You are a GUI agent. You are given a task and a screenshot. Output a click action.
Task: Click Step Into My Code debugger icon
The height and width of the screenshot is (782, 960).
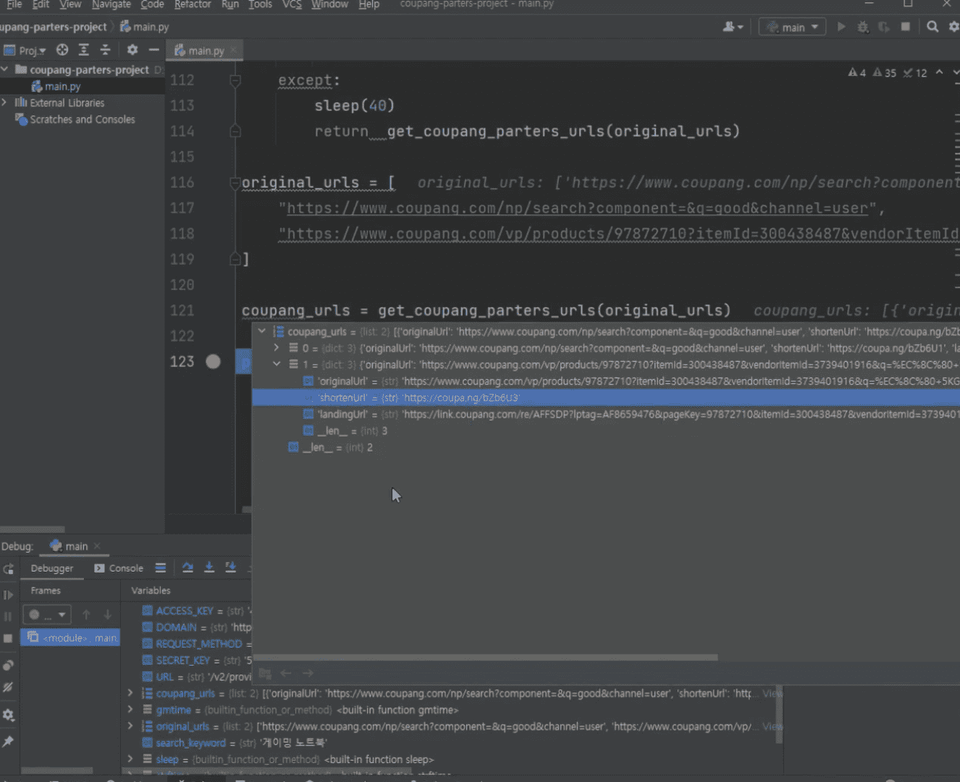coord(231,568)
